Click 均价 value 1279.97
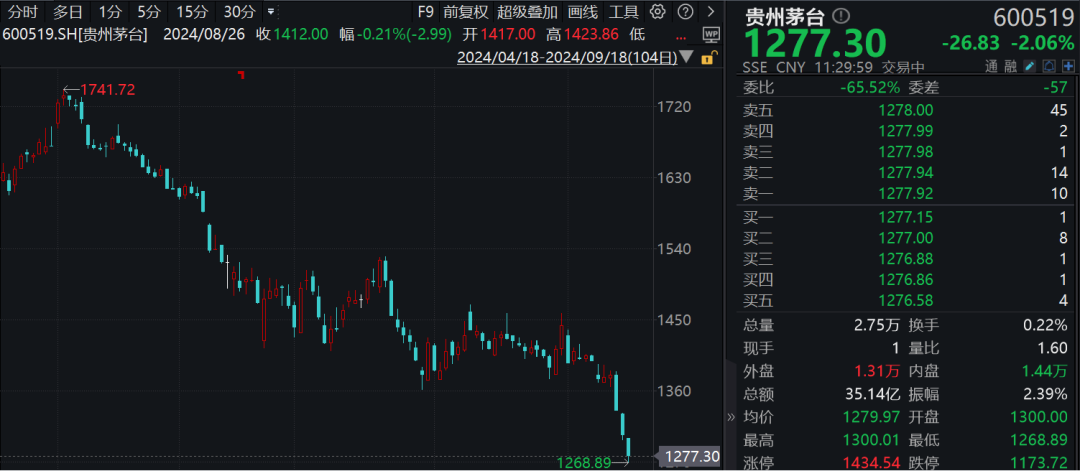 coord(871,417)
